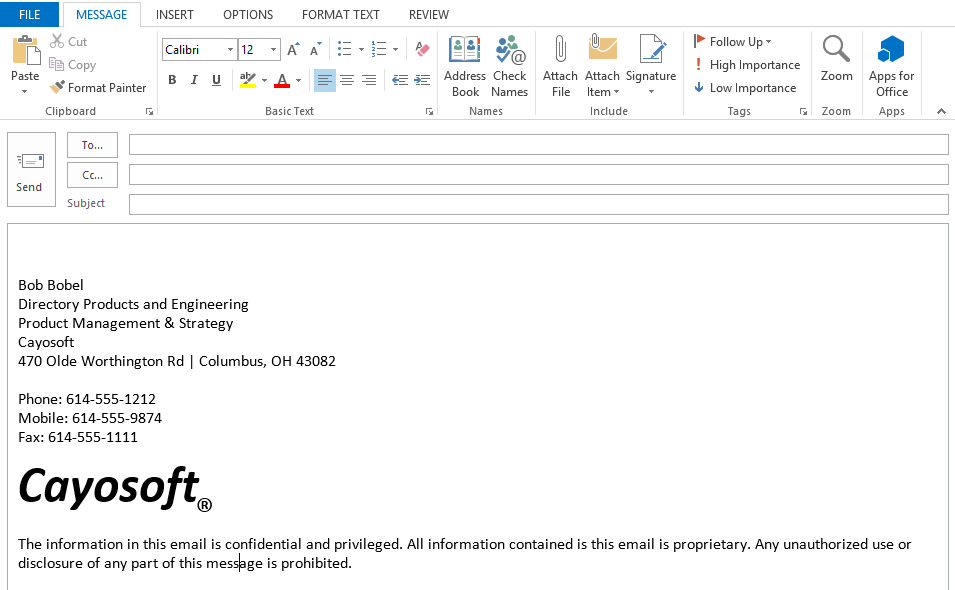Open the Zoom magnifier
This screenshot has width=955, height=590.
[836, 58]
